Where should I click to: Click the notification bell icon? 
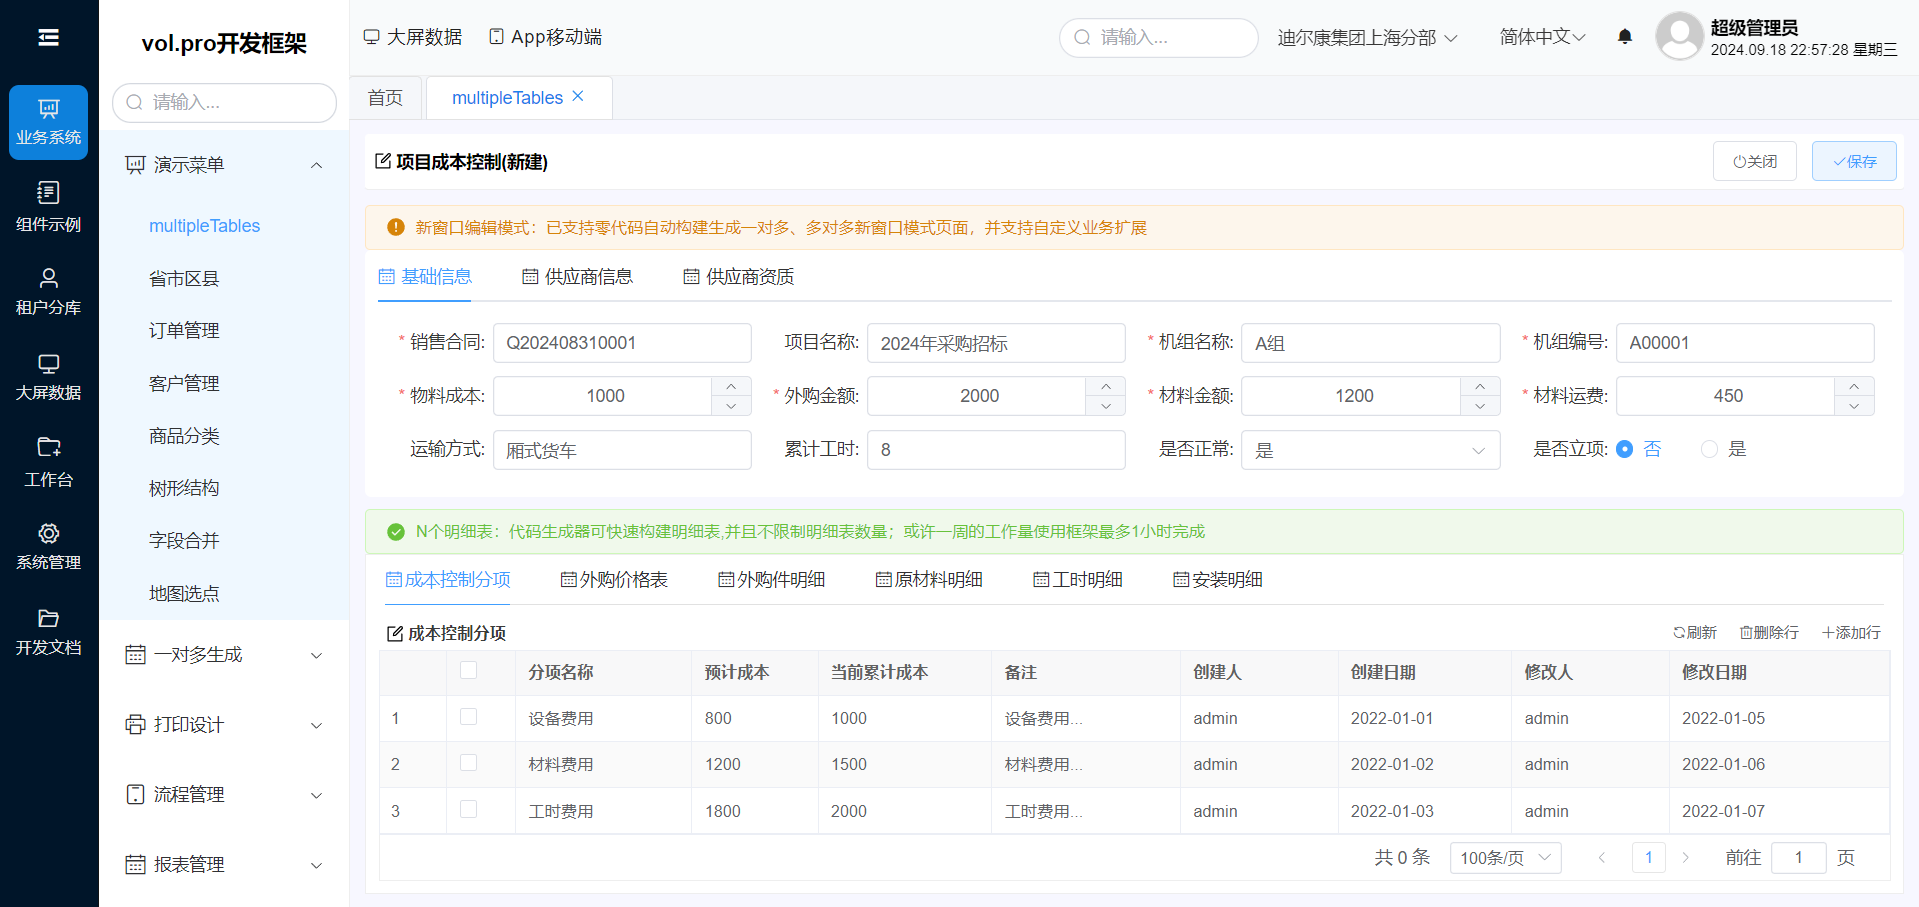click(1625, 37)
